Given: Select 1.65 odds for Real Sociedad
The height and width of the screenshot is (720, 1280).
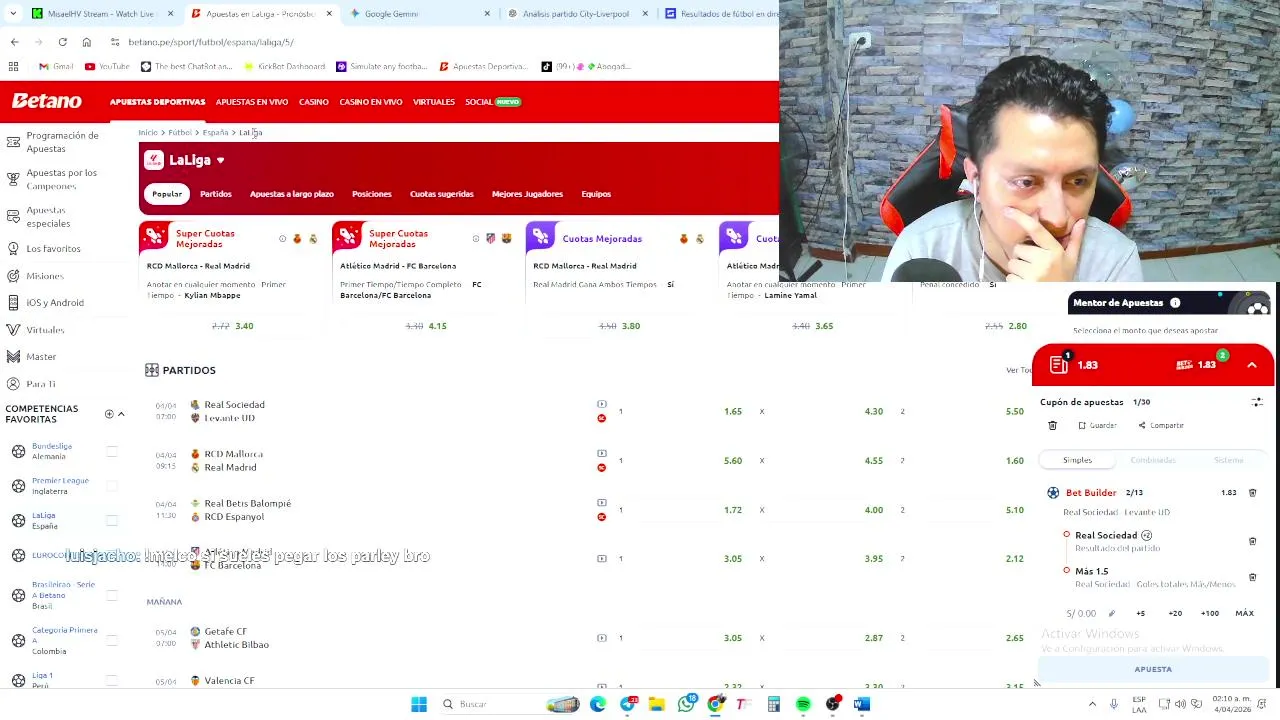Looking at the screenshot, I should coord(733,412).
